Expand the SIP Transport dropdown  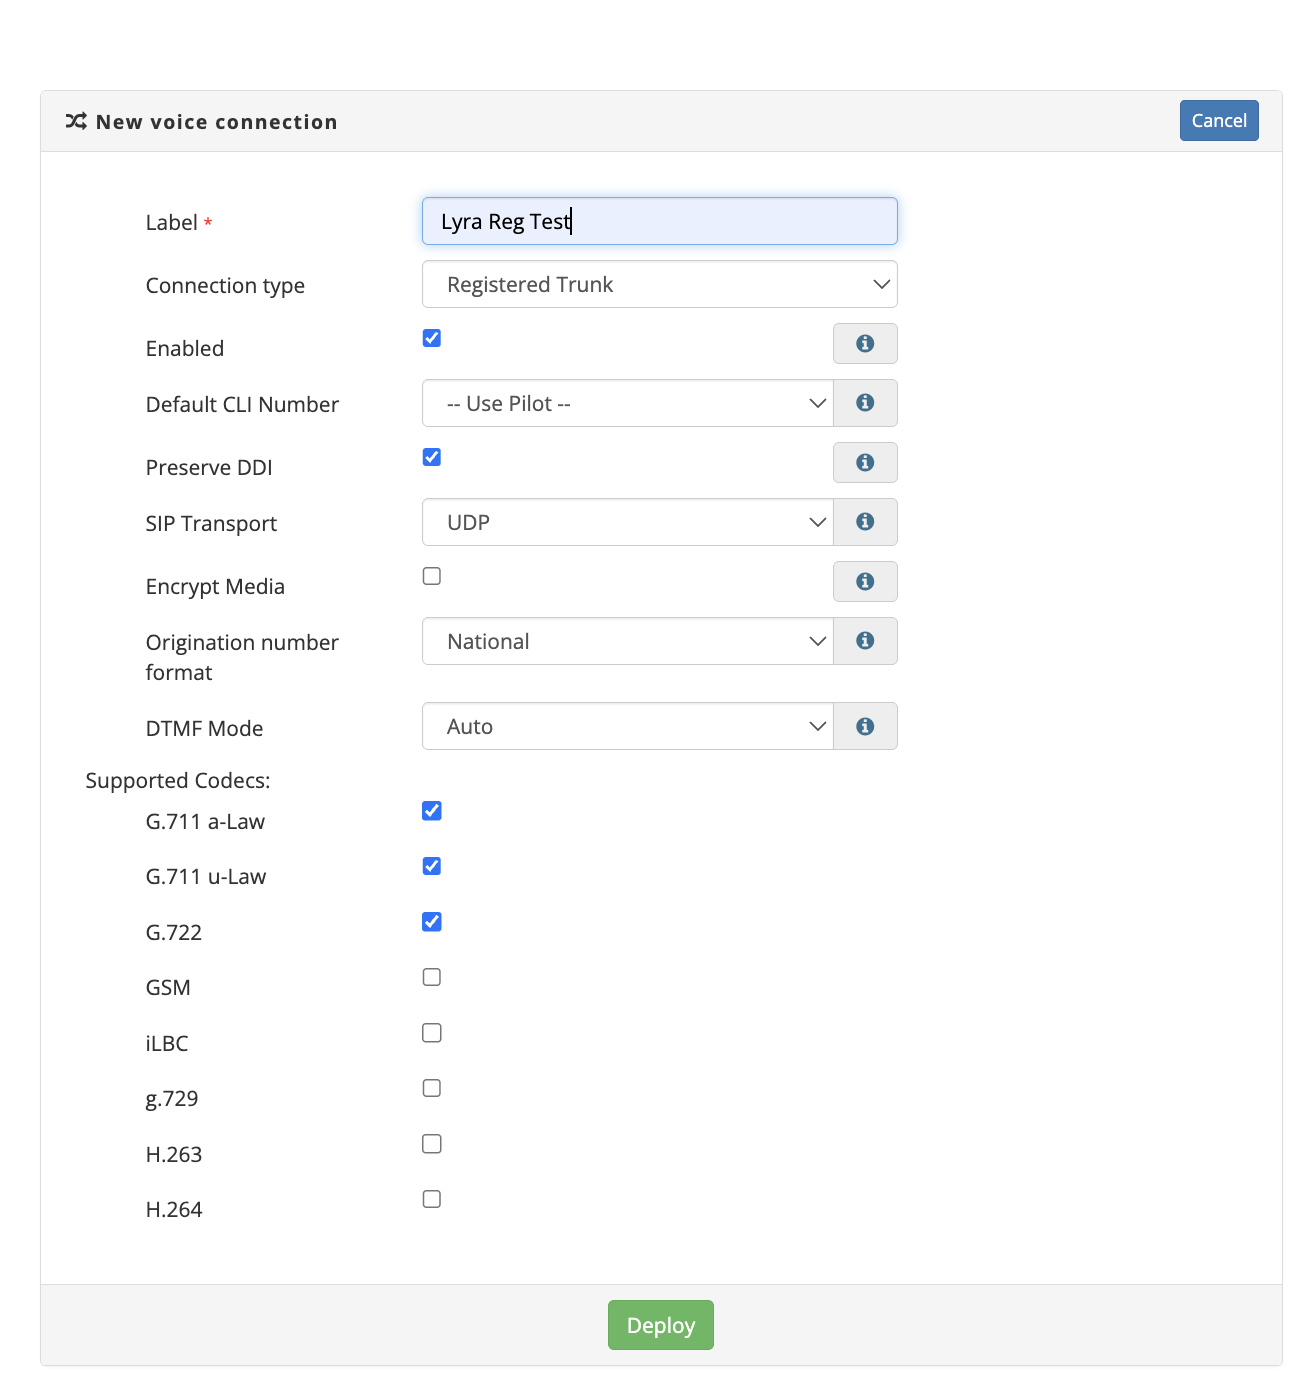click(627, 522)
